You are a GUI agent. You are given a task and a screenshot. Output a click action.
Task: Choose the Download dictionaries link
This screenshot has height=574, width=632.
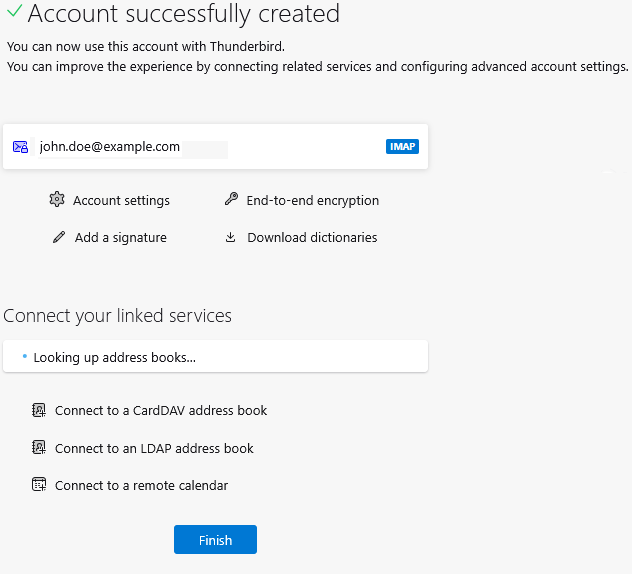pyautogui.click(x=312, y=238)
